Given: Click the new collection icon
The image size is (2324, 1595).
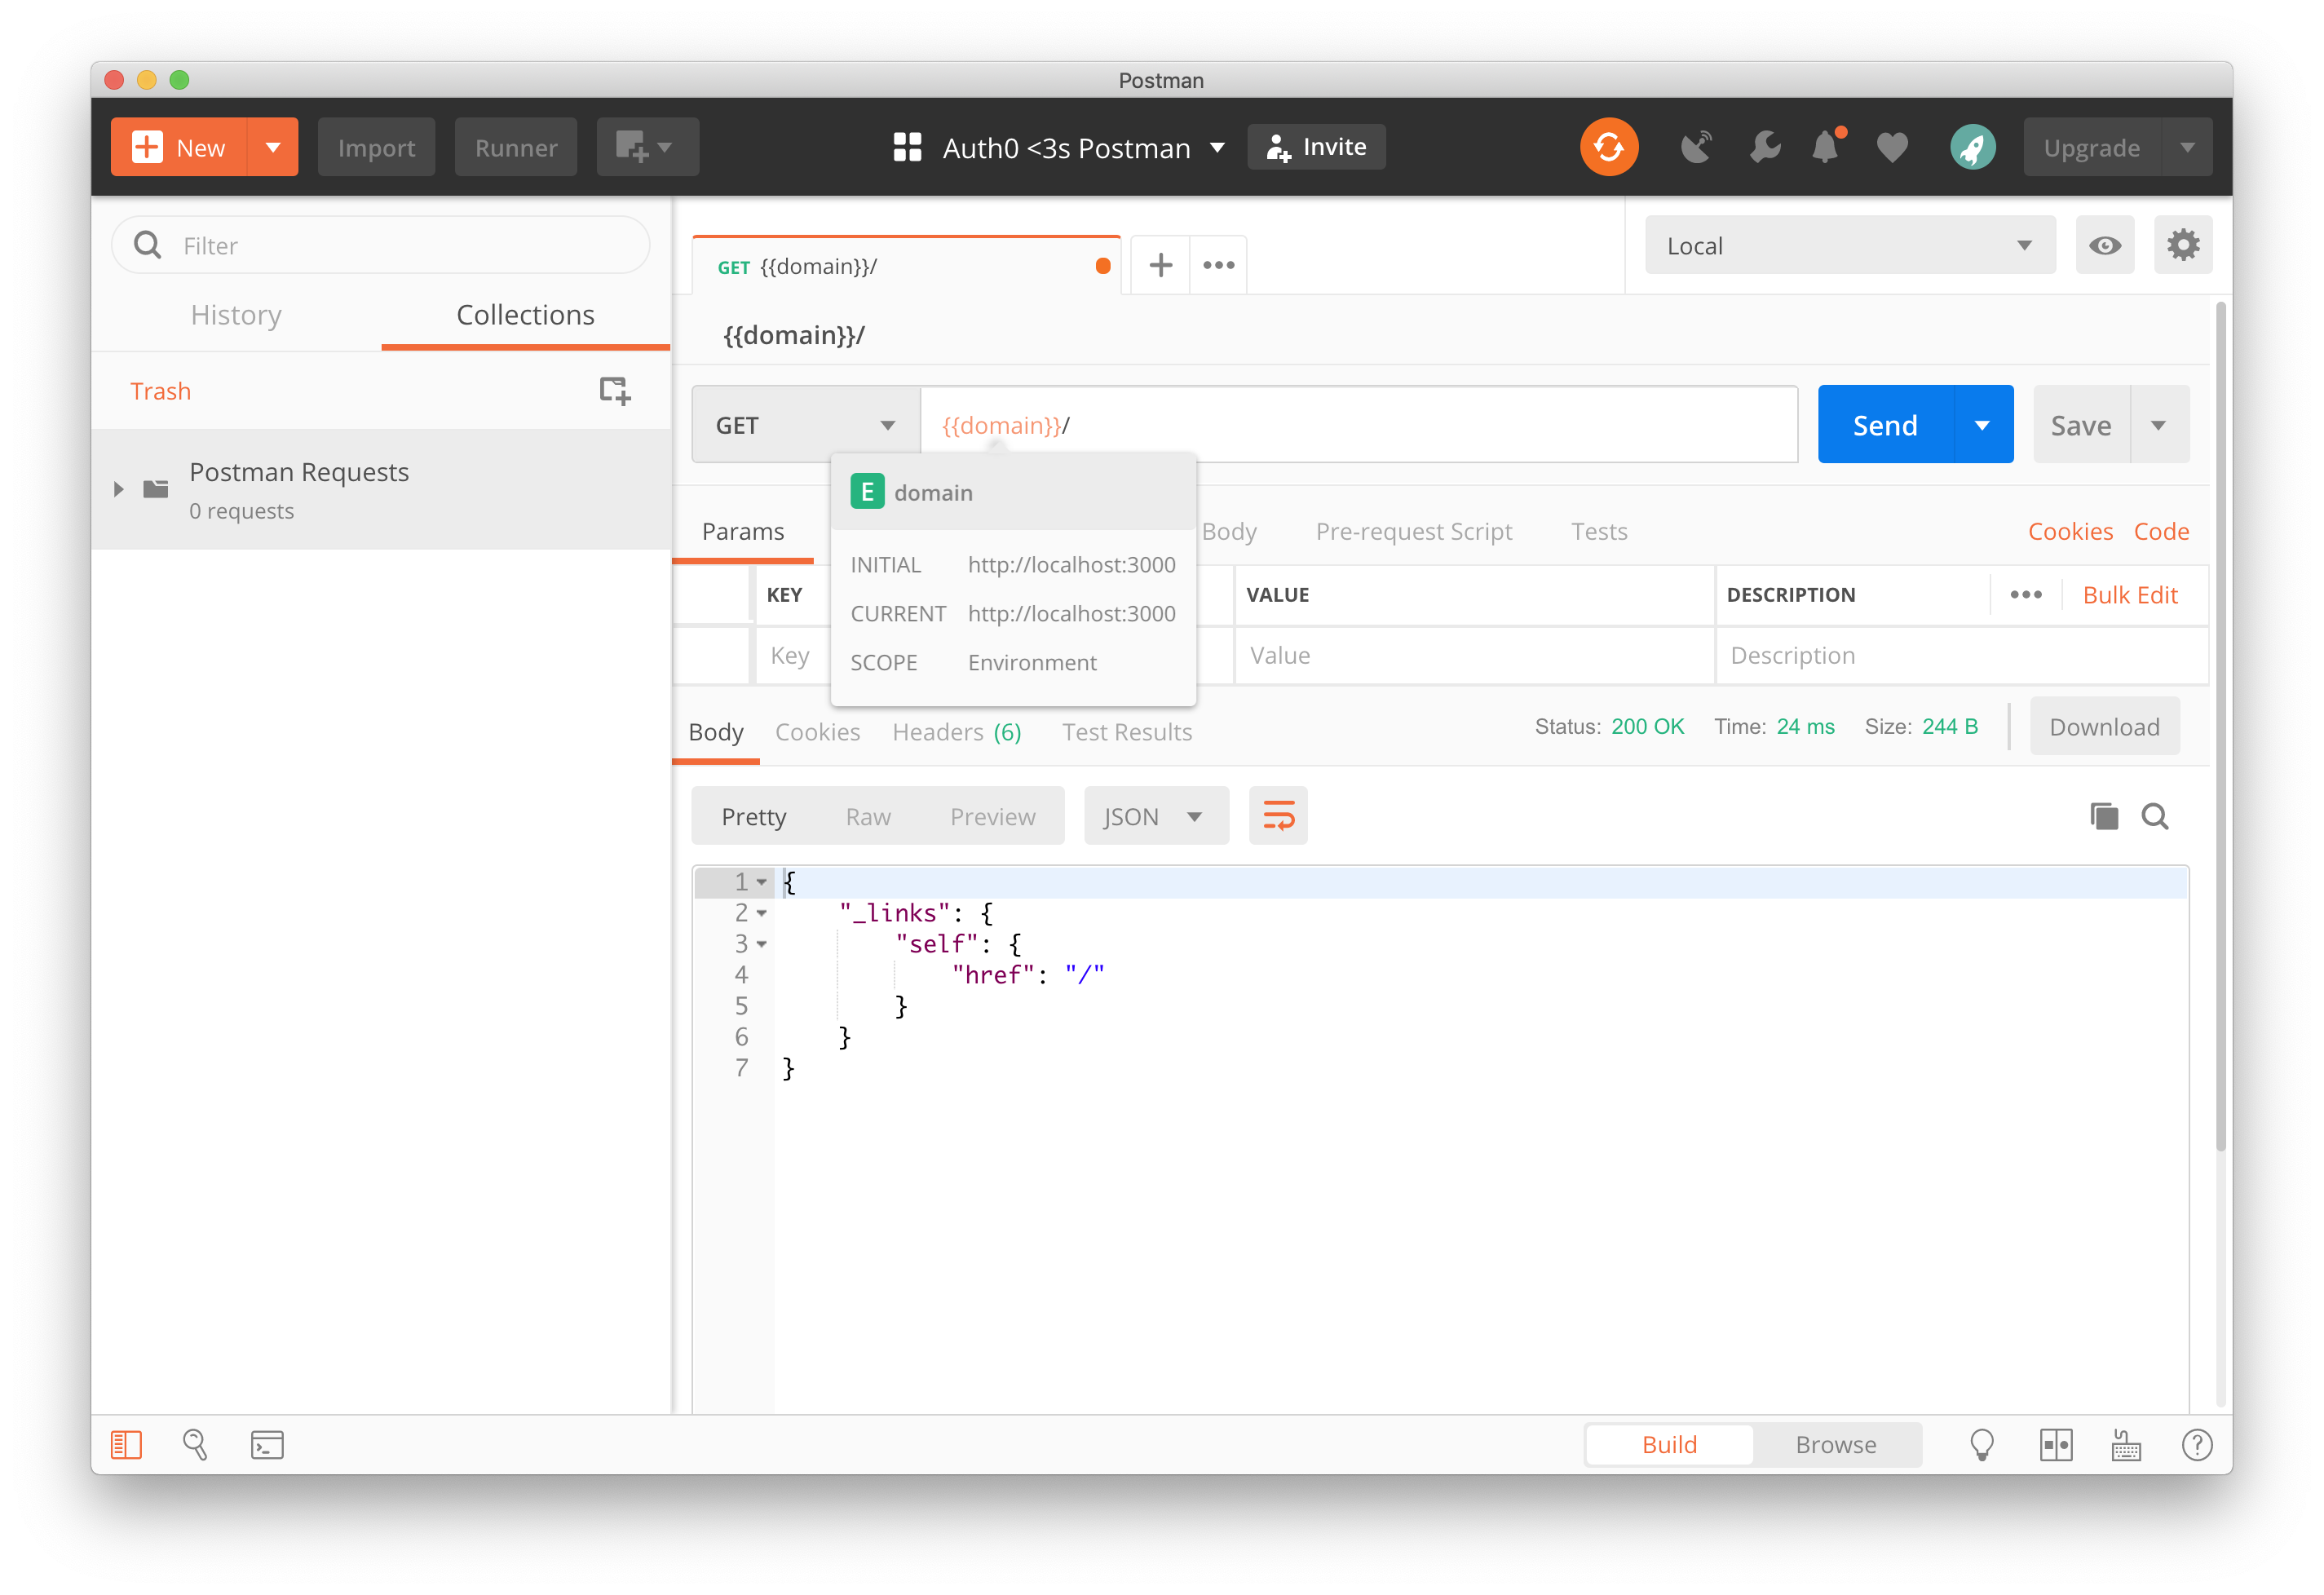Looking at the screenshot, I should tap(614, 390).
